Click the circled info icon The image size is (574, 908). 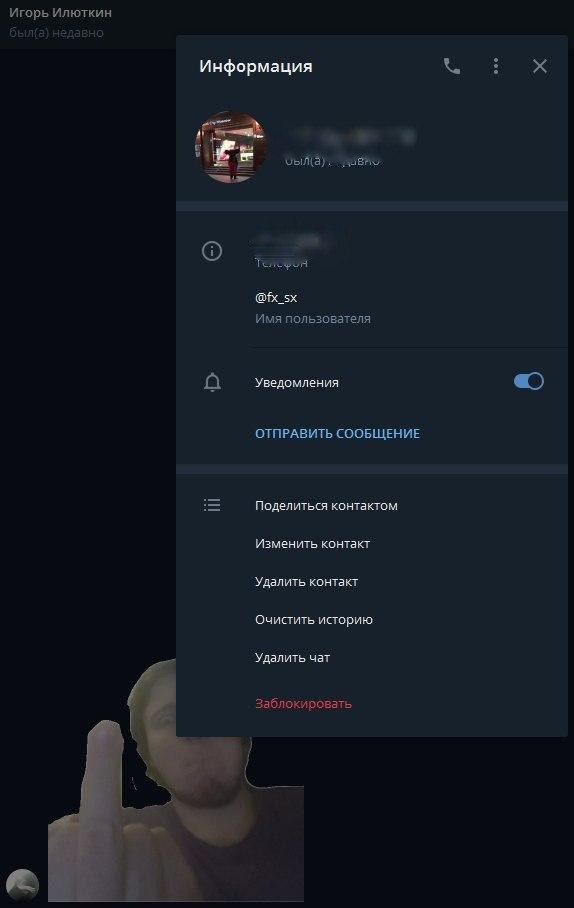coord(212,251)
